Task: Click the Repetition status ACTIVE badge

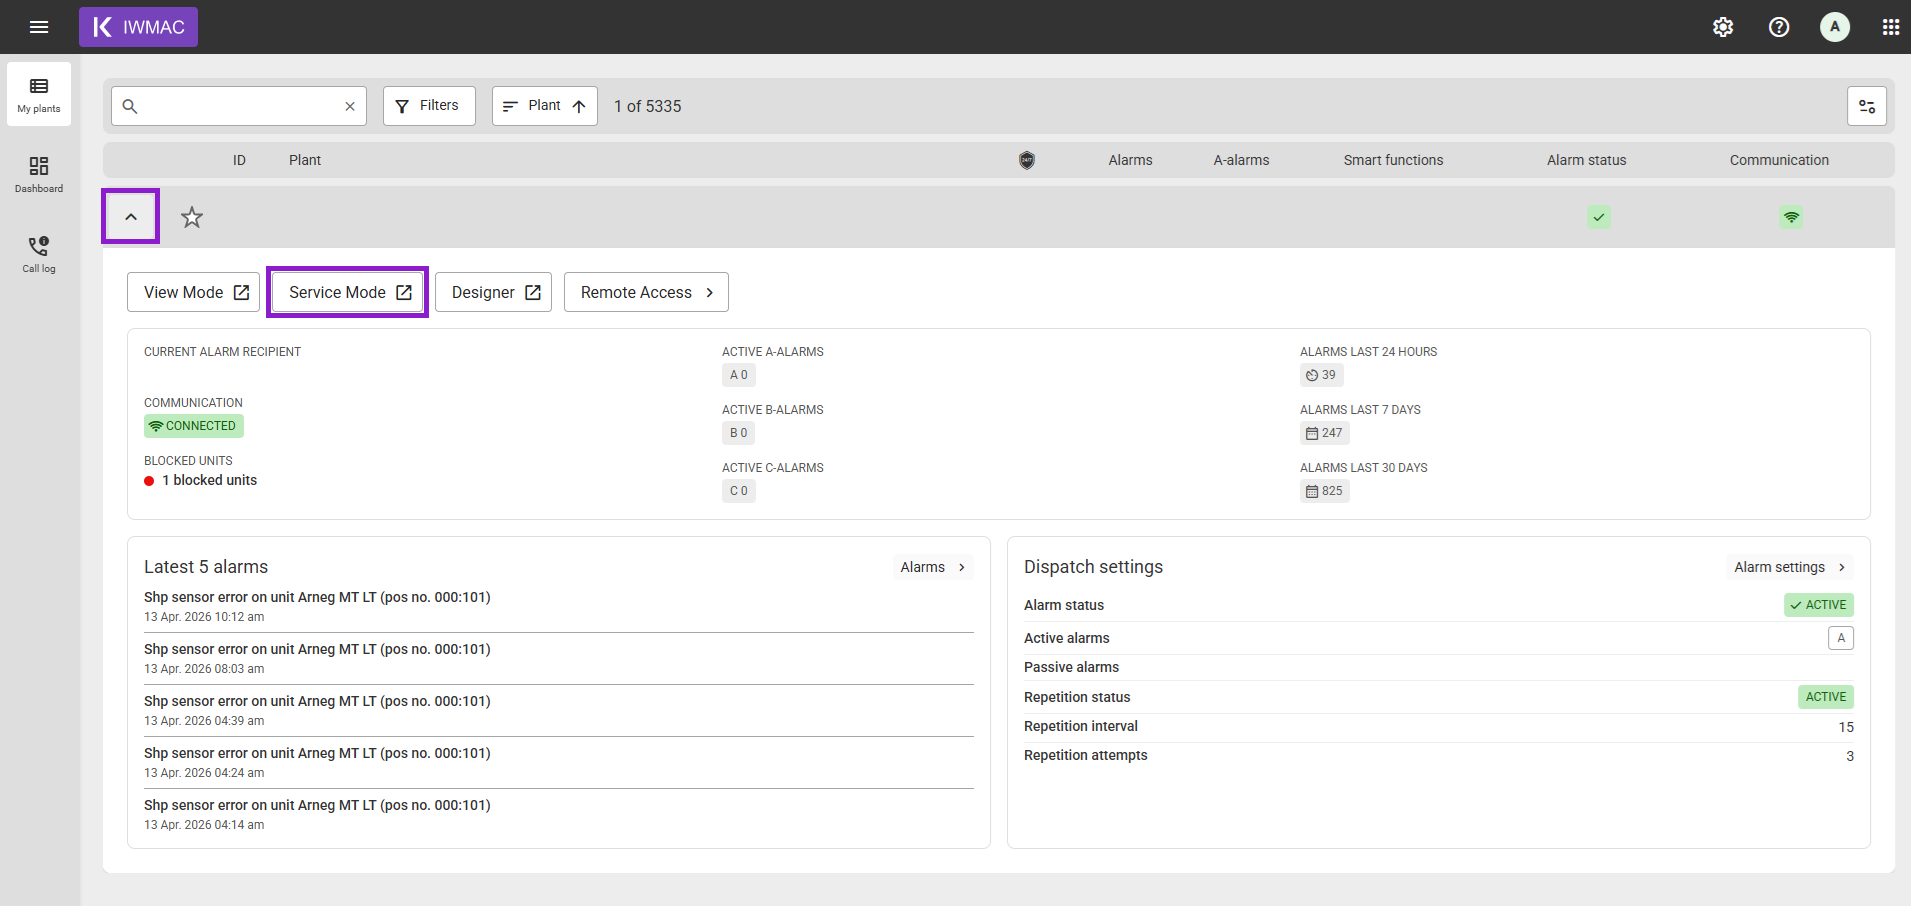Action: click(x=1826, y=697)
